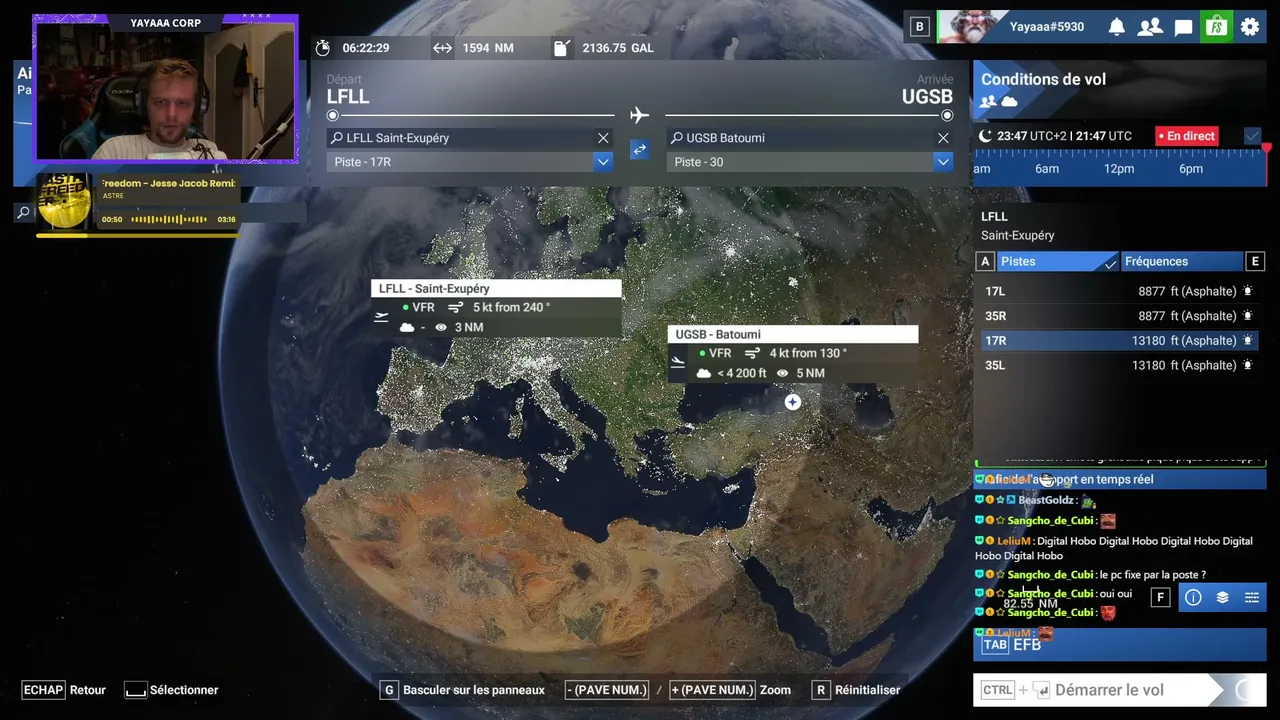Open the info panel icon
The width and height of the screenshot is (1280, 720).
[x=1193, y=597]
